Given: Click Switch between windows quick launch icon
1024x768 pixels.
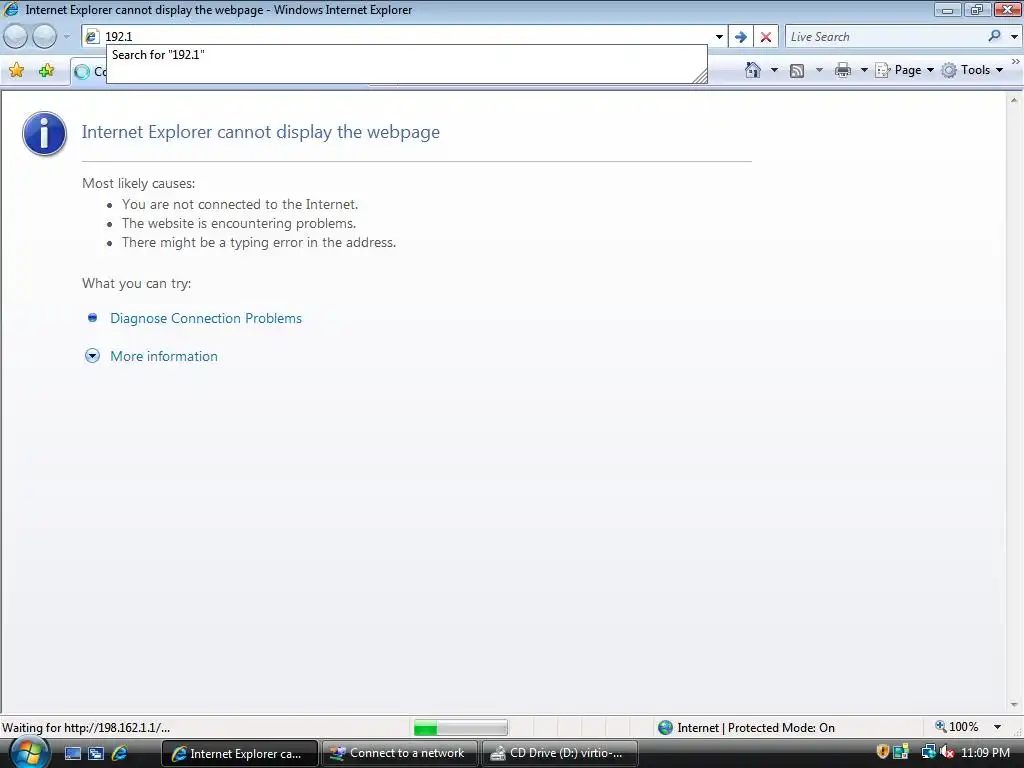Looking at the screenshot, I should [96, 754].
